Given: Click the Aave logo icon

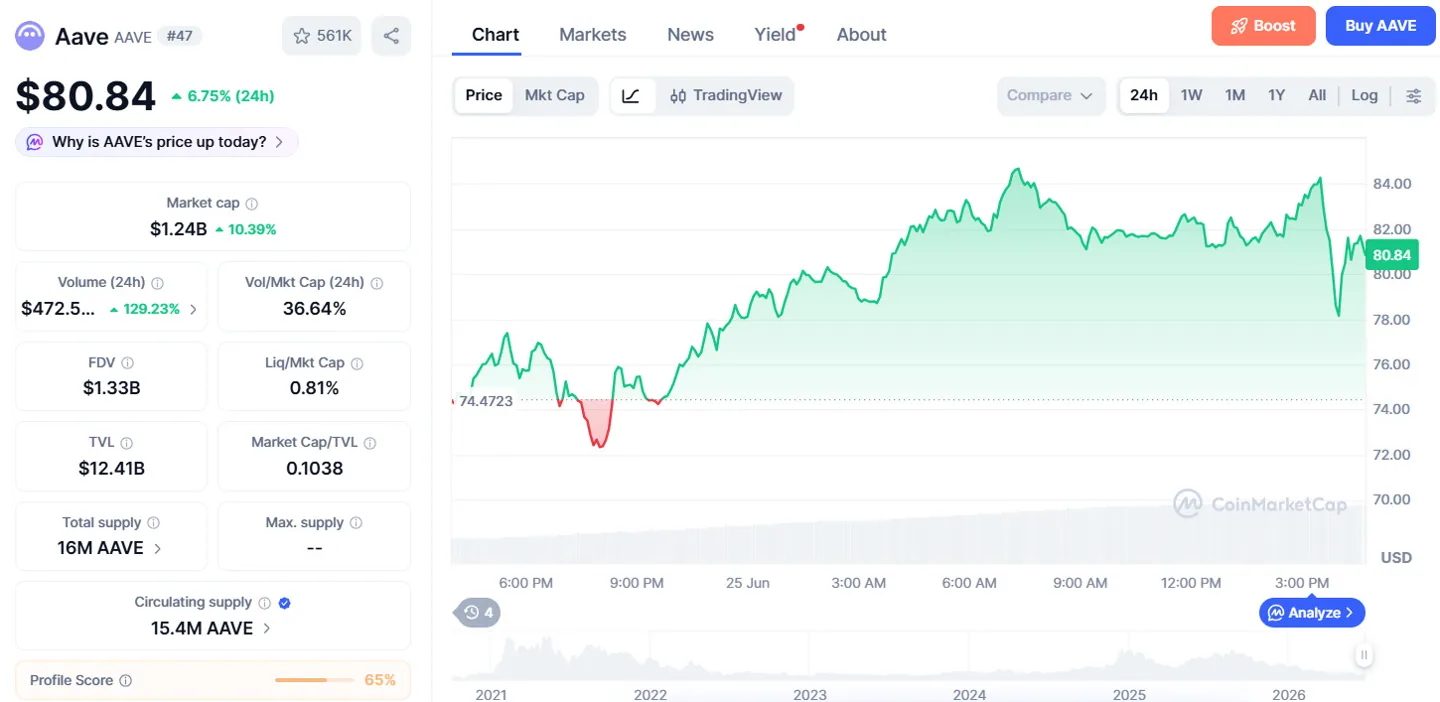Looking at the screenshot, I should 30,36.
